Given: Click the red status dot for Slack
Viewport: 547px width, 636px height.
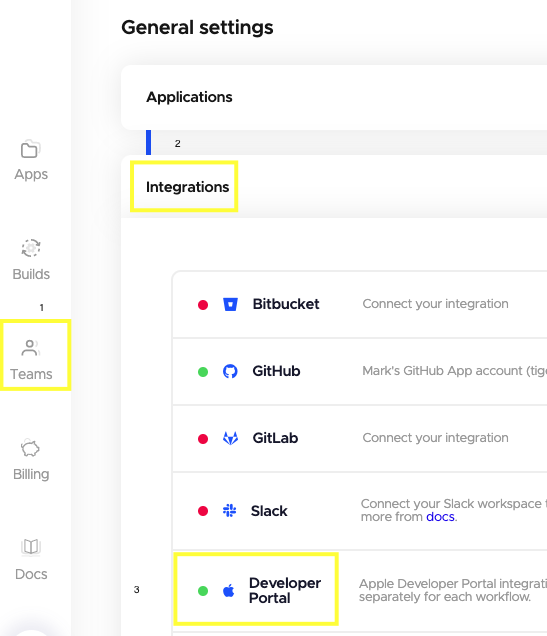Looking at the screenshot, I should [203, 511].
